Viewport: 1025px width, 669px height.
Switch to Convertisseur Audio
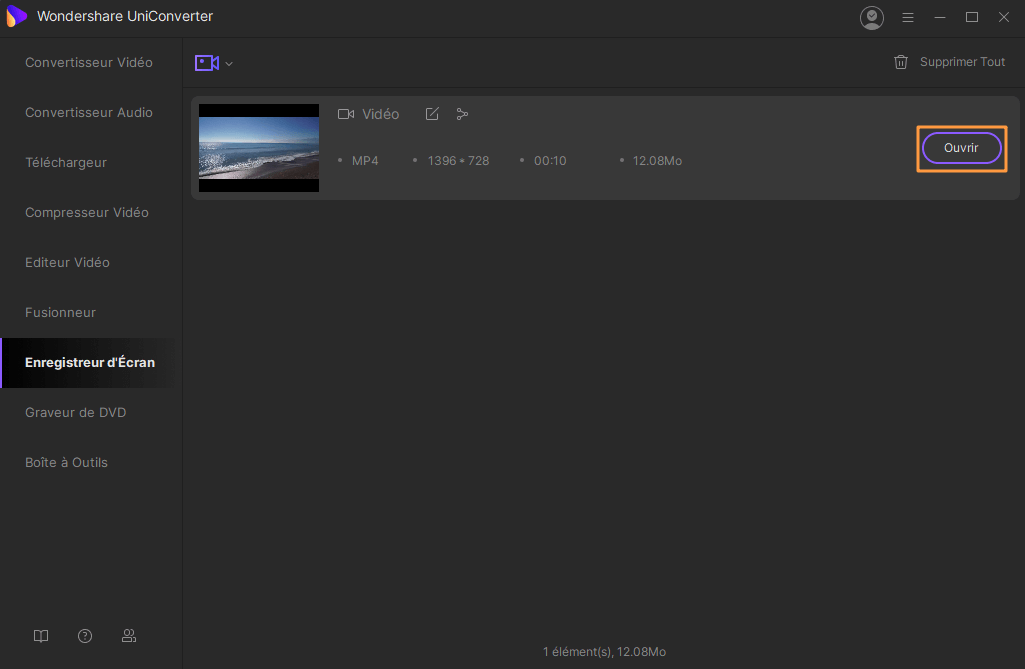click(89, 112)
